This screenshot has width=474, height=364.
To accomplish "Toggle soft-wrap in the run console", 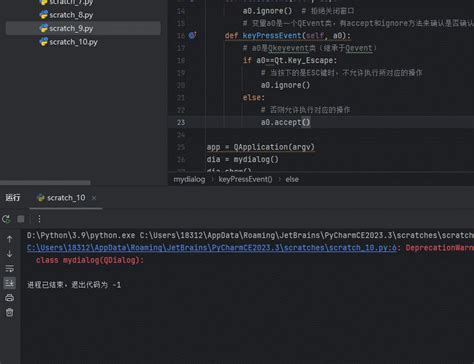I will pyautogui.click(x=9, y=268).
